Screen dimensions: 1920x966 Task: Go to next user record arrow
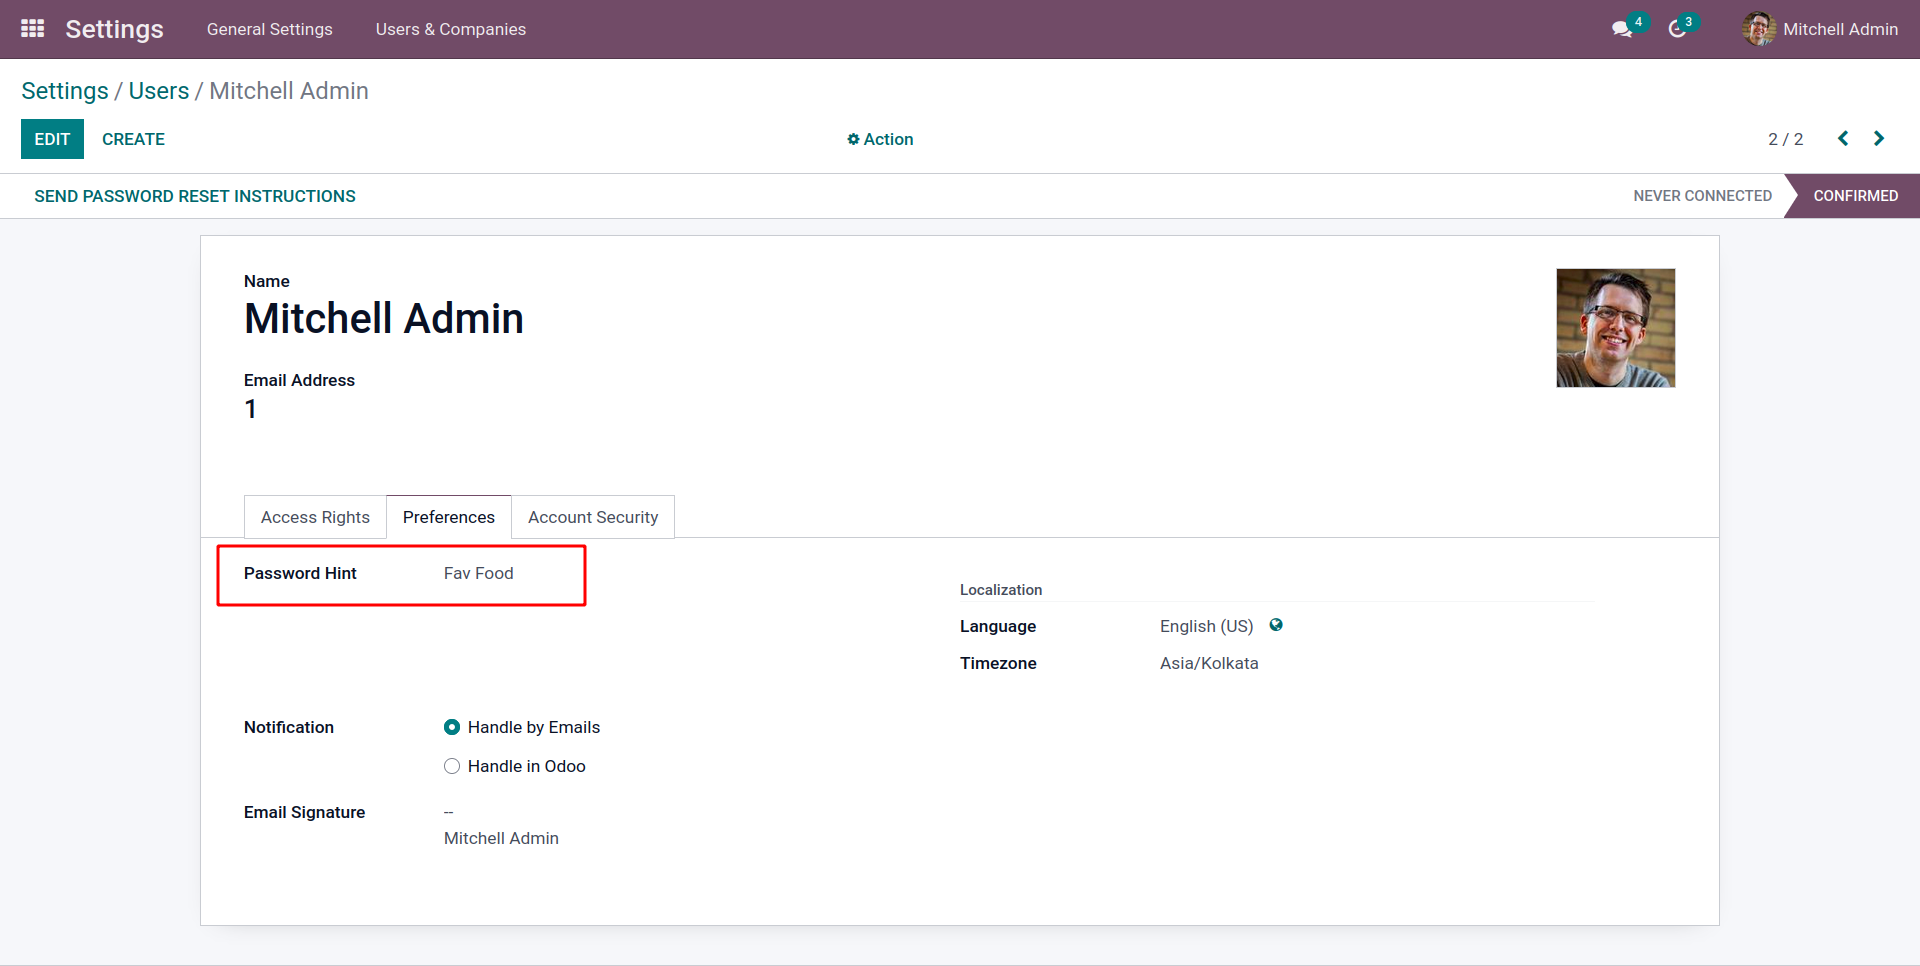(x=1879, y=139)
